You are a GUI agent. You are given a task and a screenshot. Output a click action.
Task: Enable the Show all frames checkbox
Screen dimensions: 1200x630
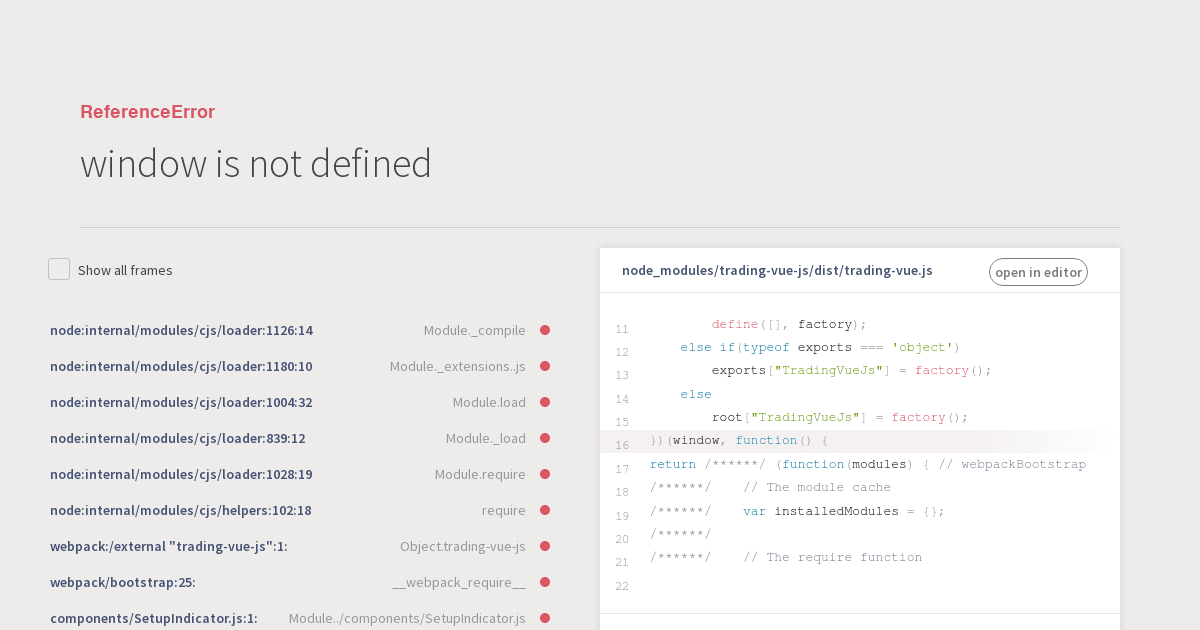(x=59, y=269)
